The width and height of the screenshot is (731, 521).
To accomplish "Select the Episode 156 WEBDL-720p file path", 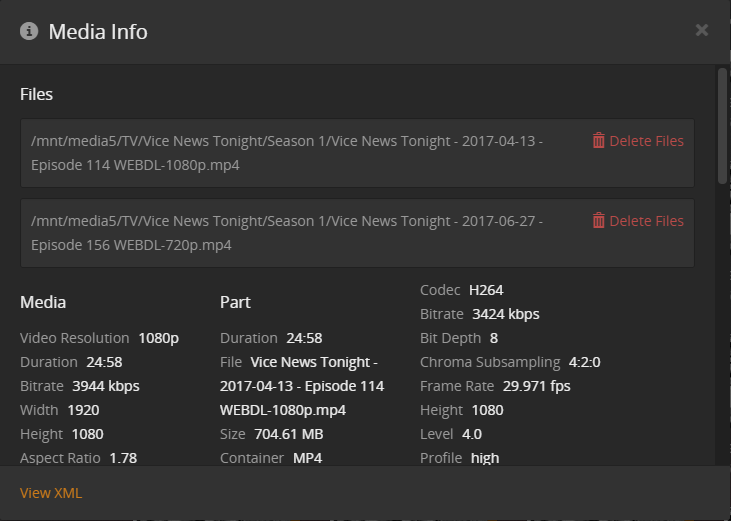I will pos(287,233).
